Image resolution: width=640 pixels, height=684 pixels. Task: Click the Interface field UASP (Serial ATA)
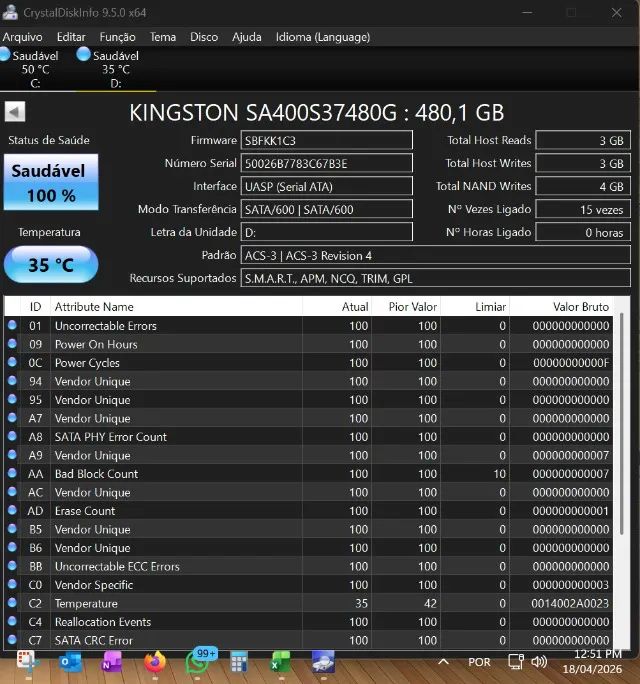click(x=326, y=186)
